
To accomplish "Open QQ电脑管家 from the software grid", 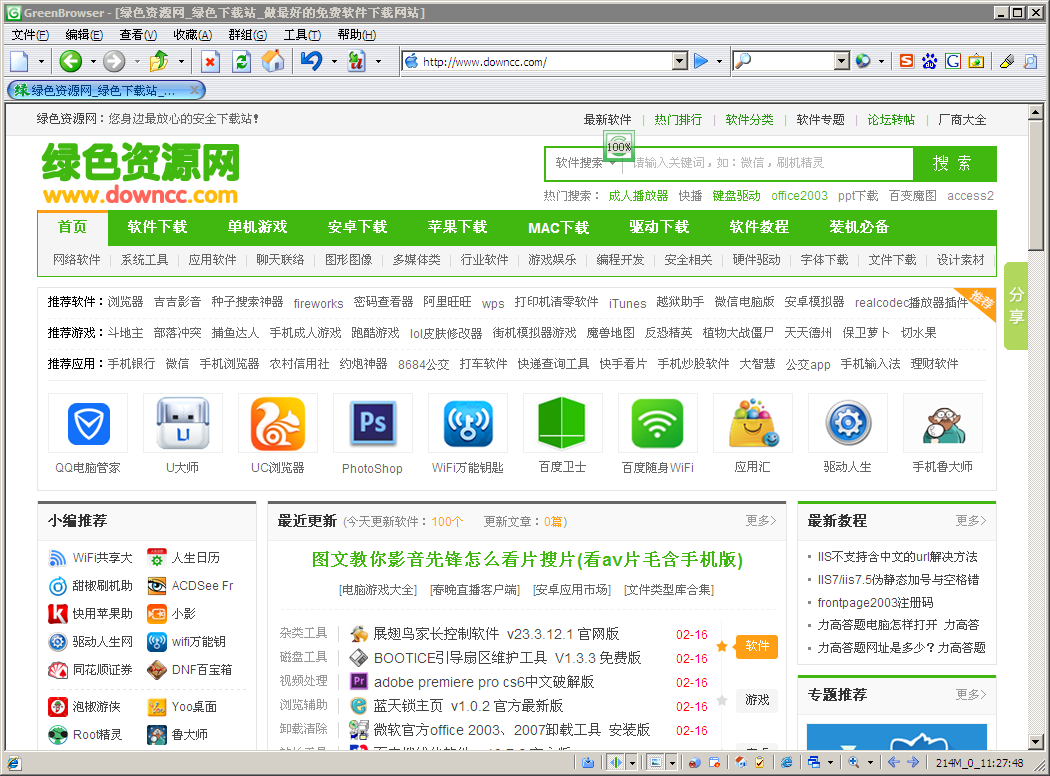I will (x=88, y=423).
